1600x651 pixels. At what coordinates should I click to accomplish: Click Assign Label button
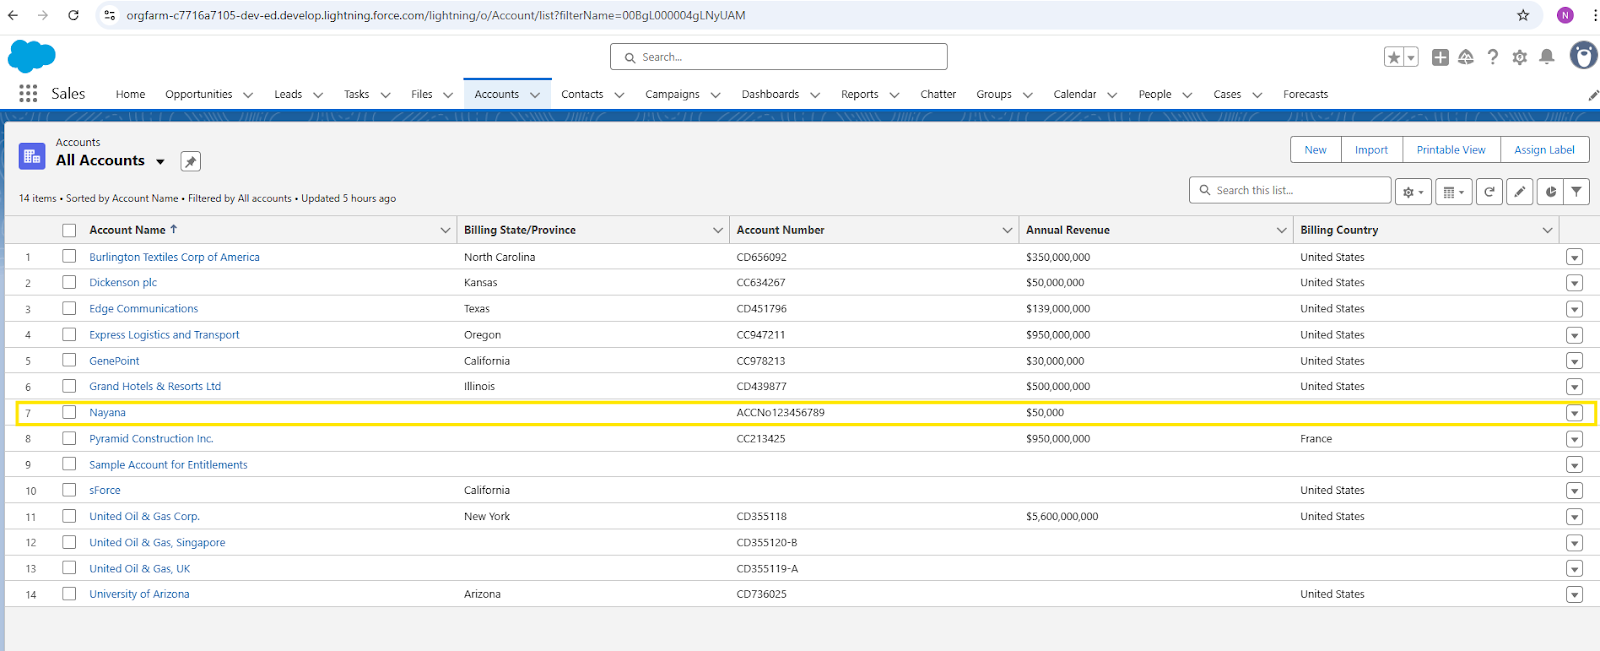(x=1544, y=150)
